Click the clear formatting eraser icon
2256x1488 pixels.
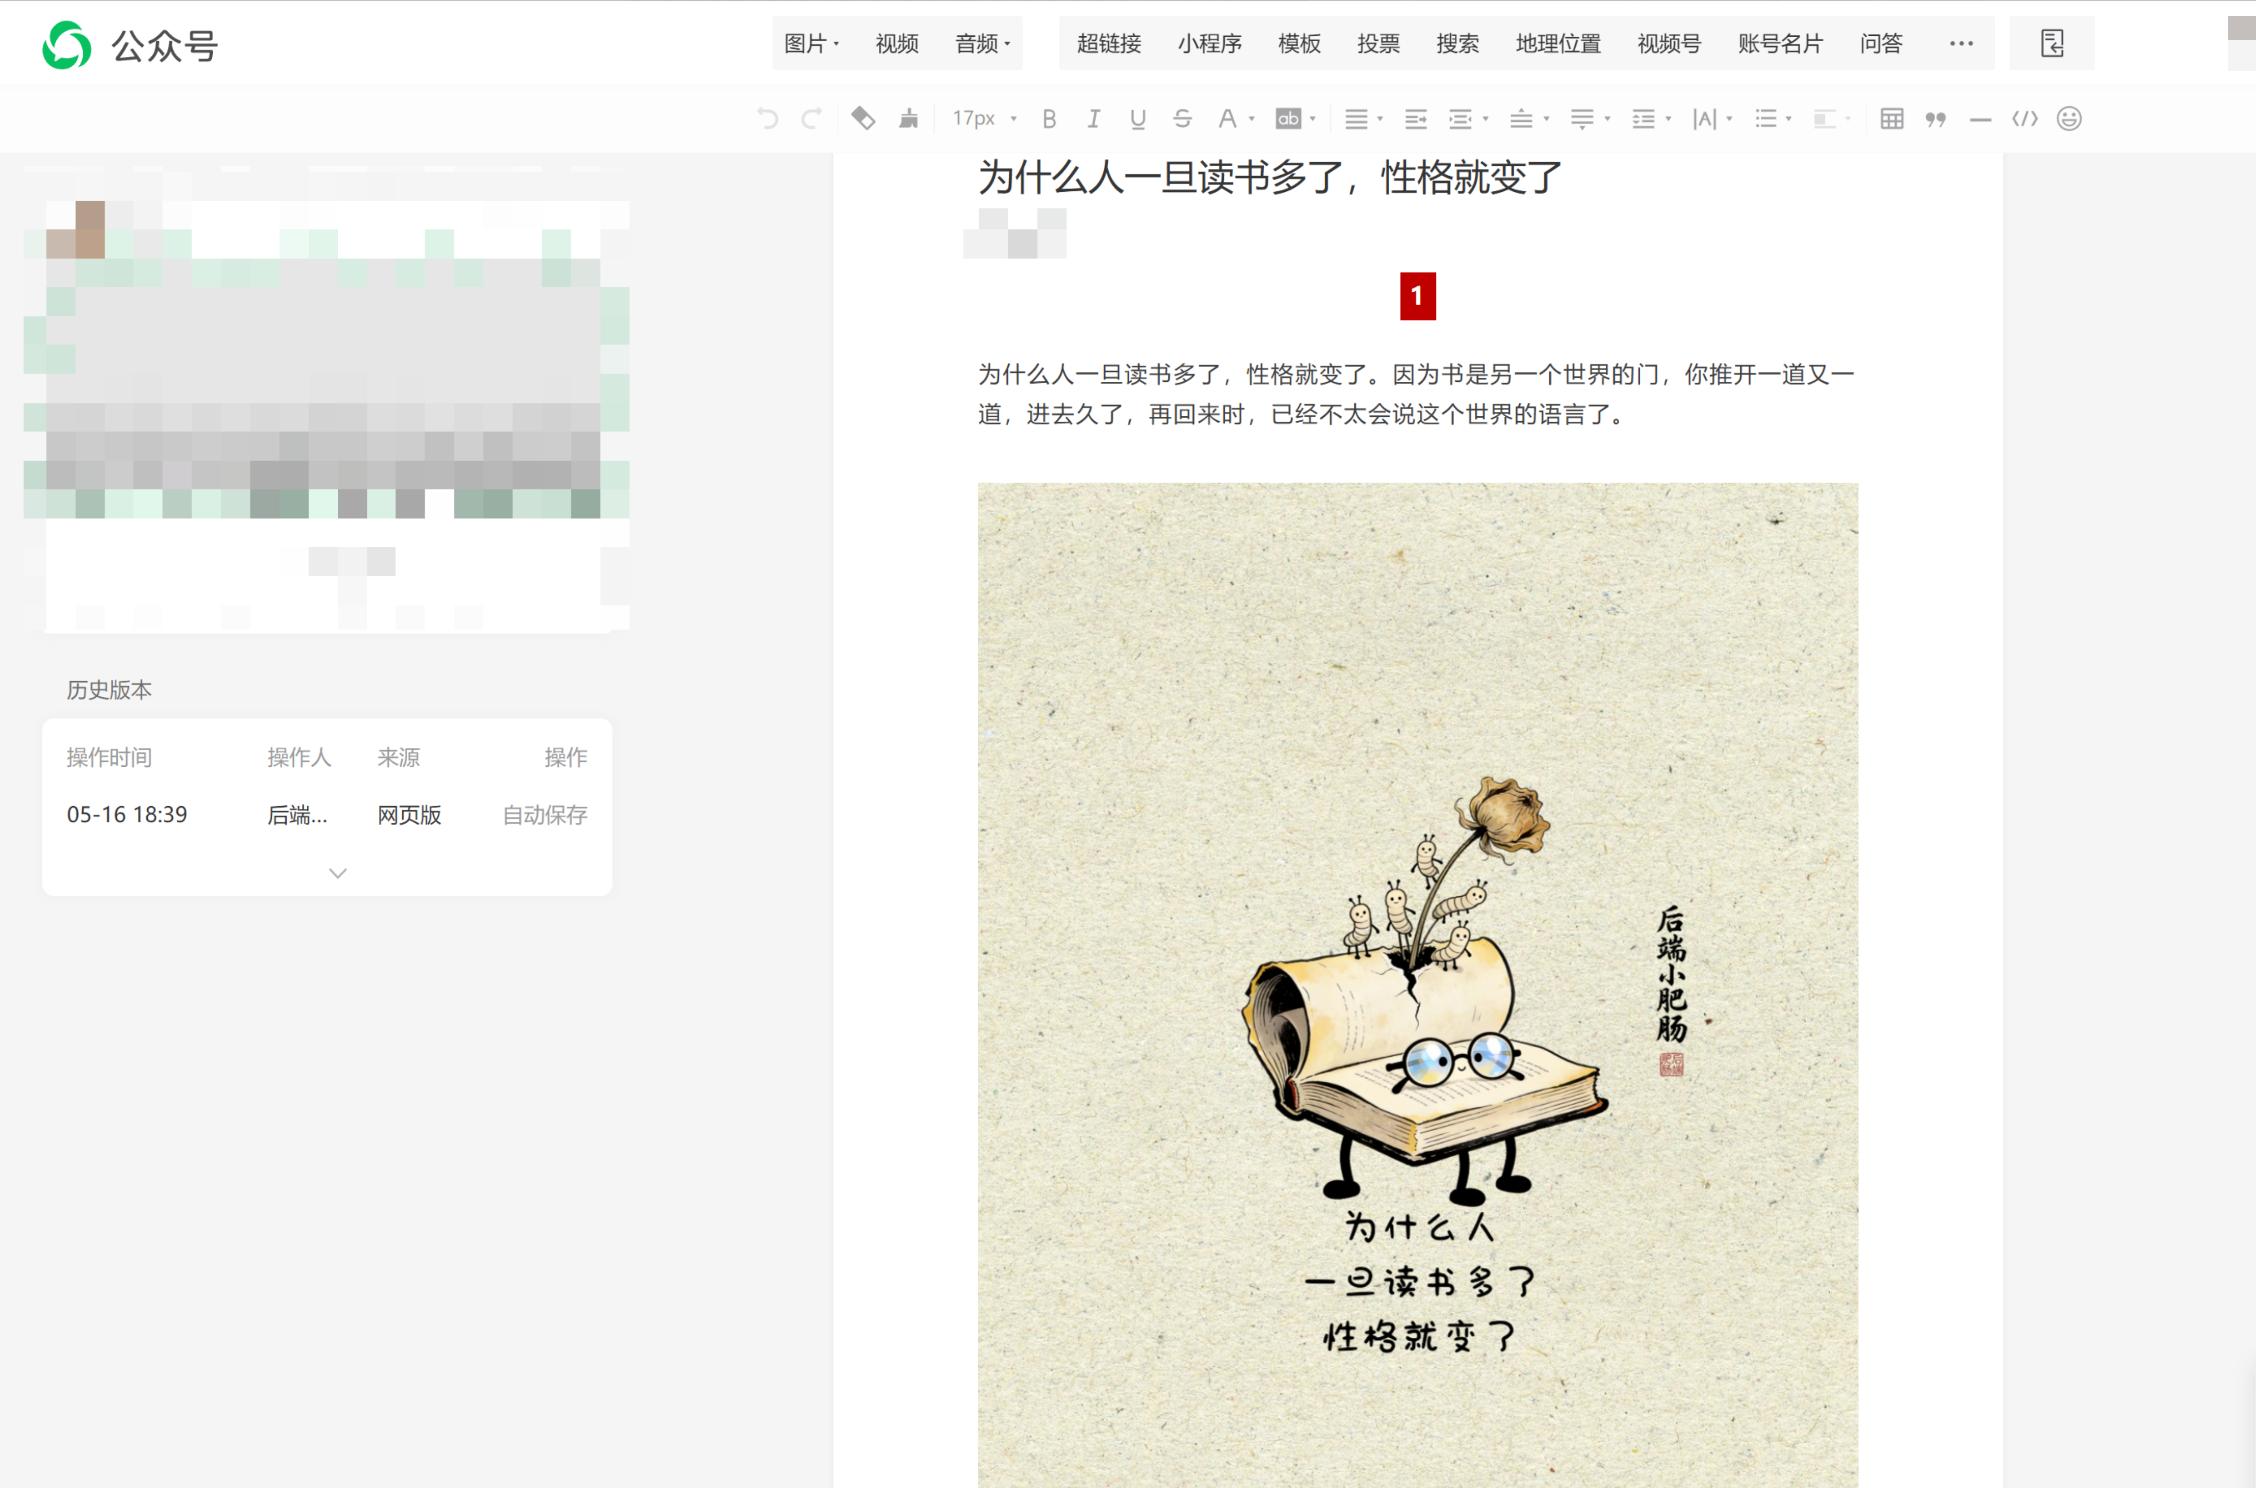pos(863,119)
